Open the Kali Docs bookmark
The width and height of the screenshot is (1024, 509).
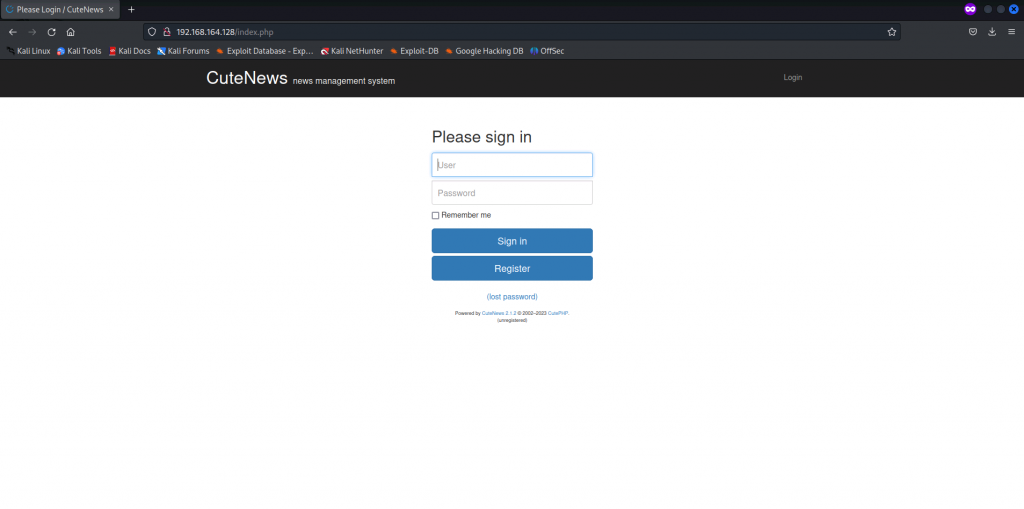129,51
